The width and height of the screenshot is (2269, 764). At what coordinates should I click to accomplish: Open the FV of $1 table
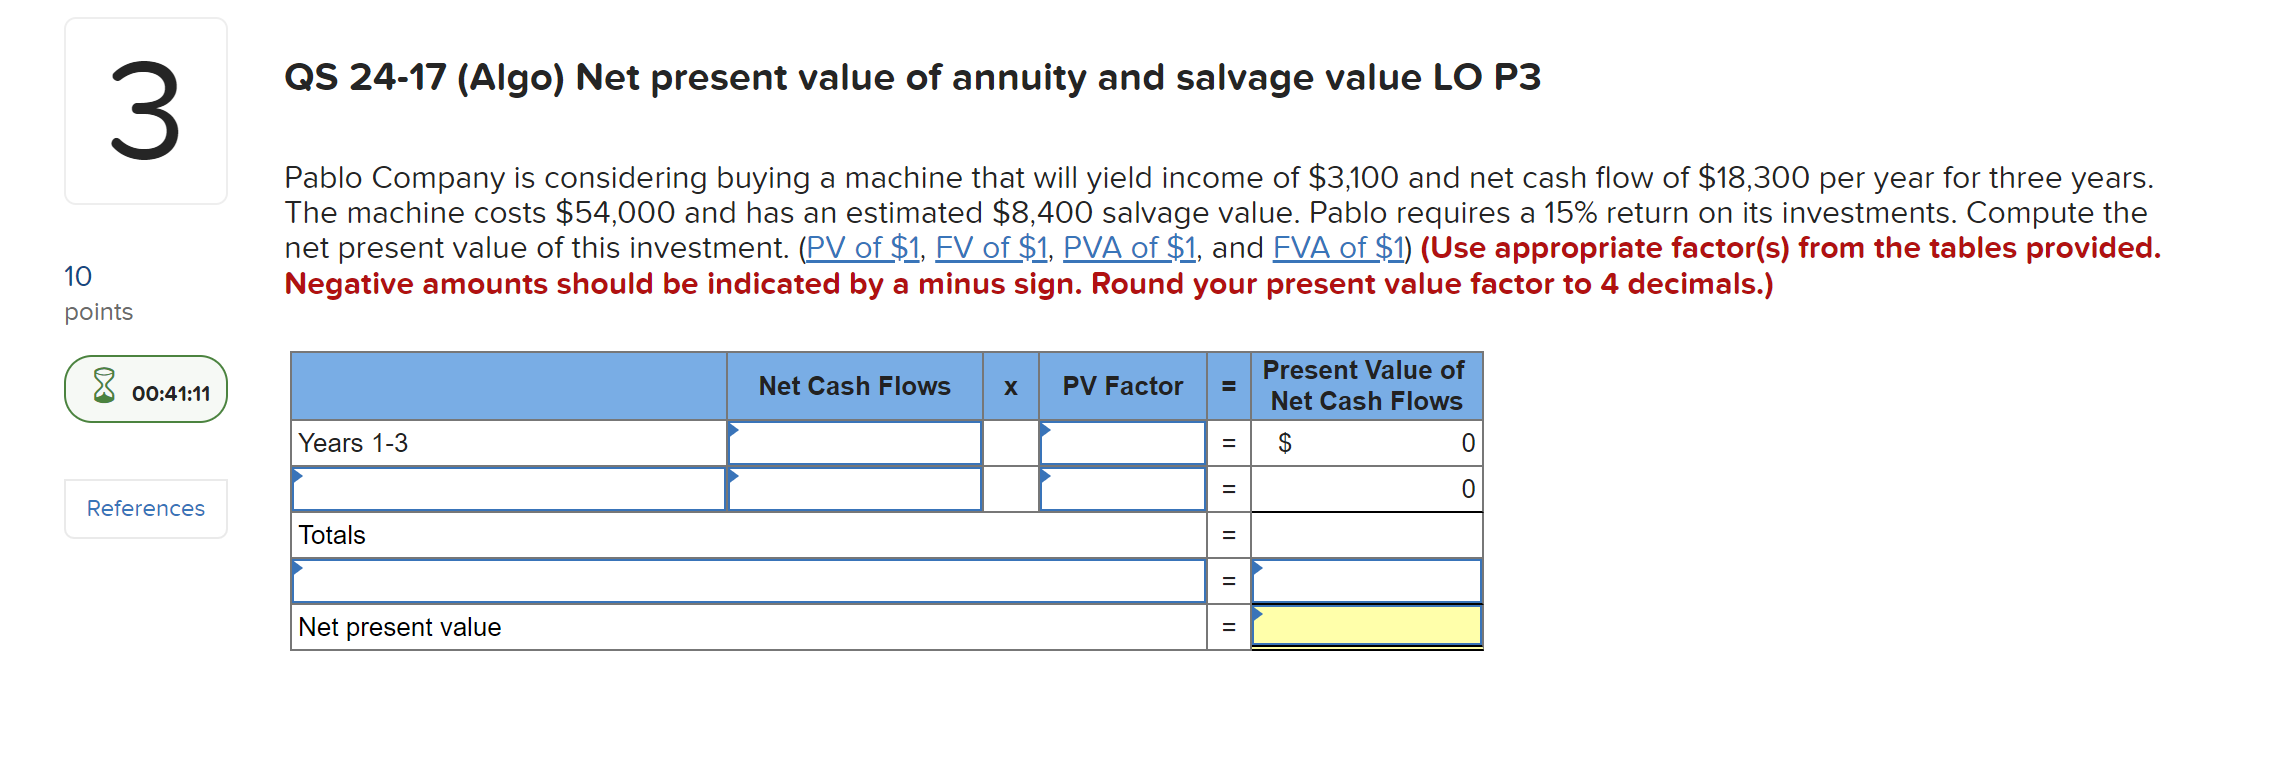tap(992, 246)
